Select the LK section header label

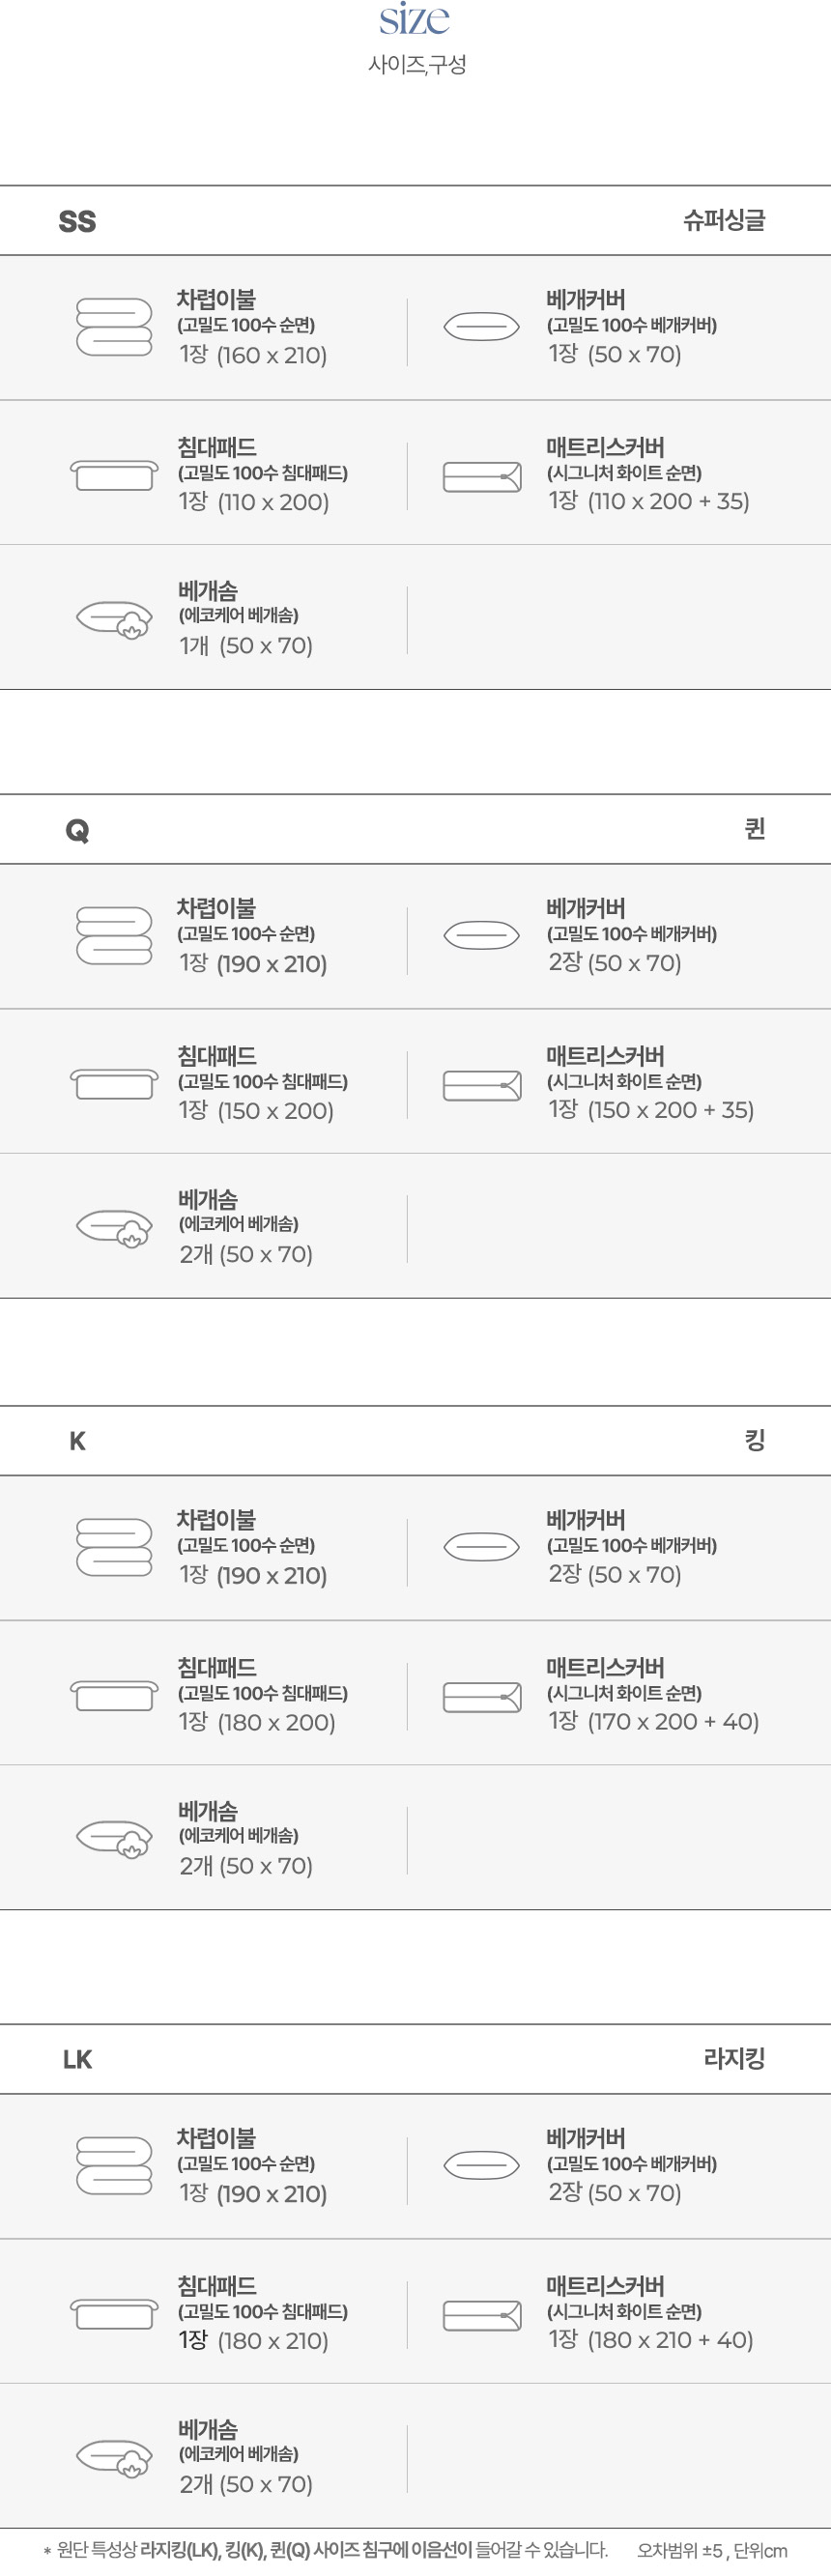[x=77, y=2060]
